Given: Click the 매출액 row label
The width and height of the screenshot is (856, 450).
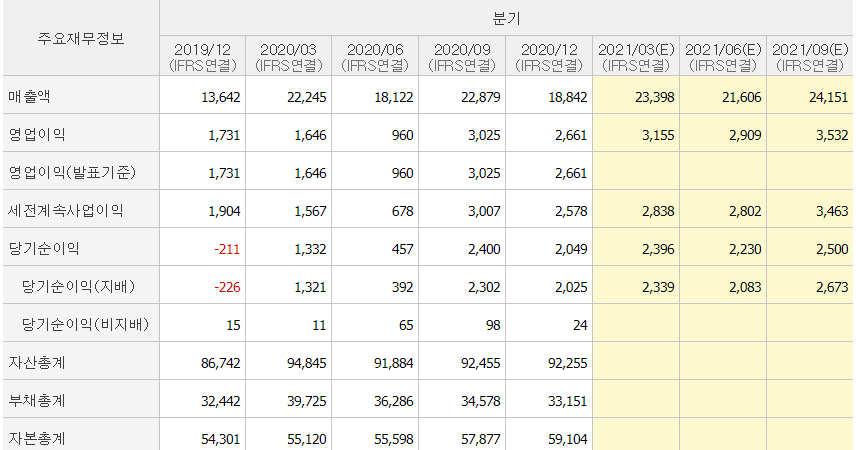Looking at the screenshot, I should pos(29,97).
